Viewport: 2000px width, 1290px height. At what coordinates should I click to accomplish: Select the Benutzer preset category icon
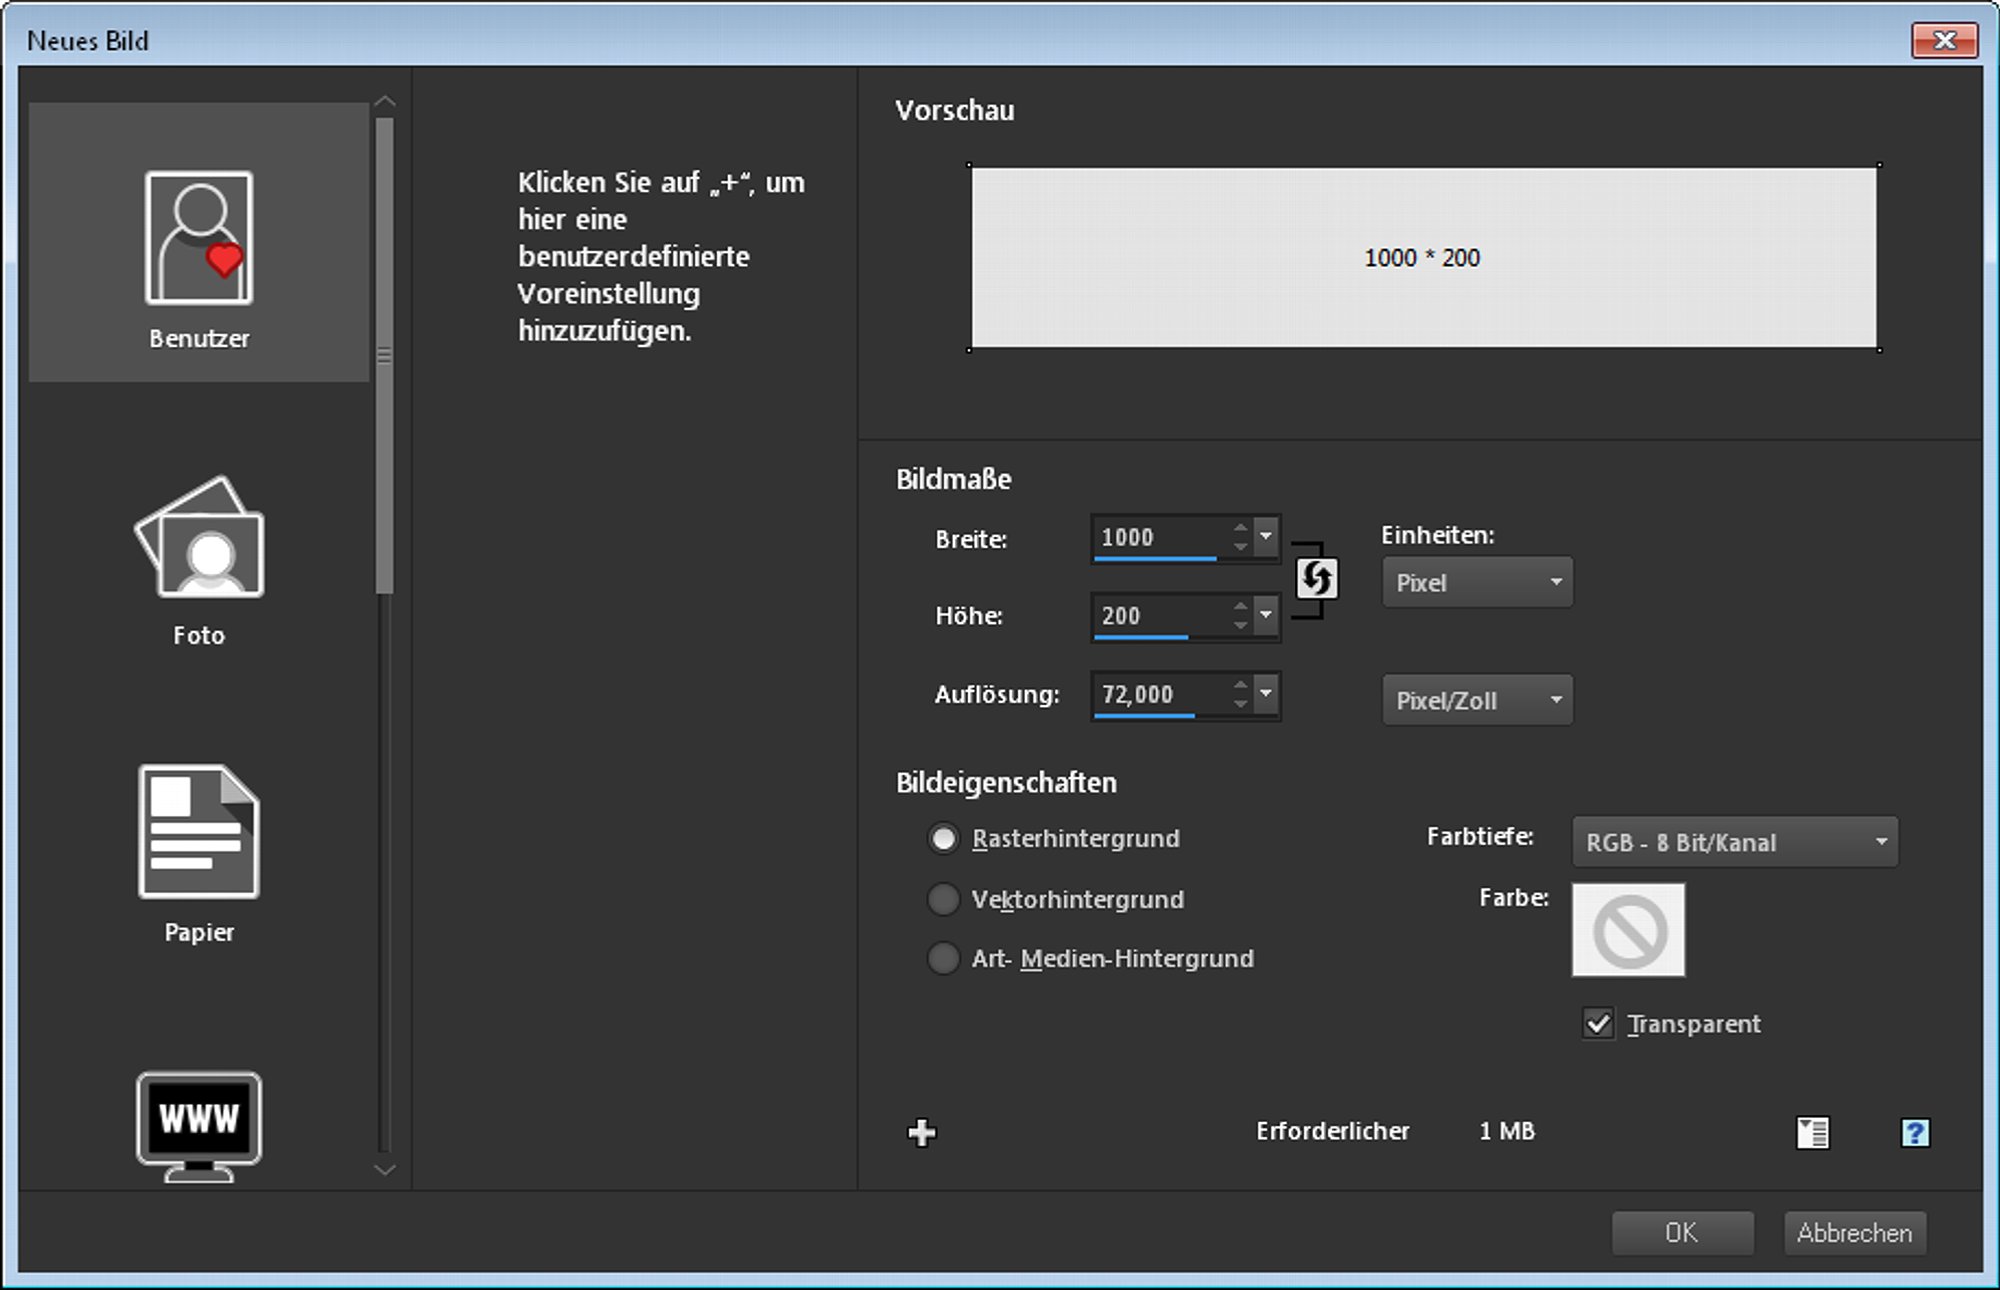199,238
